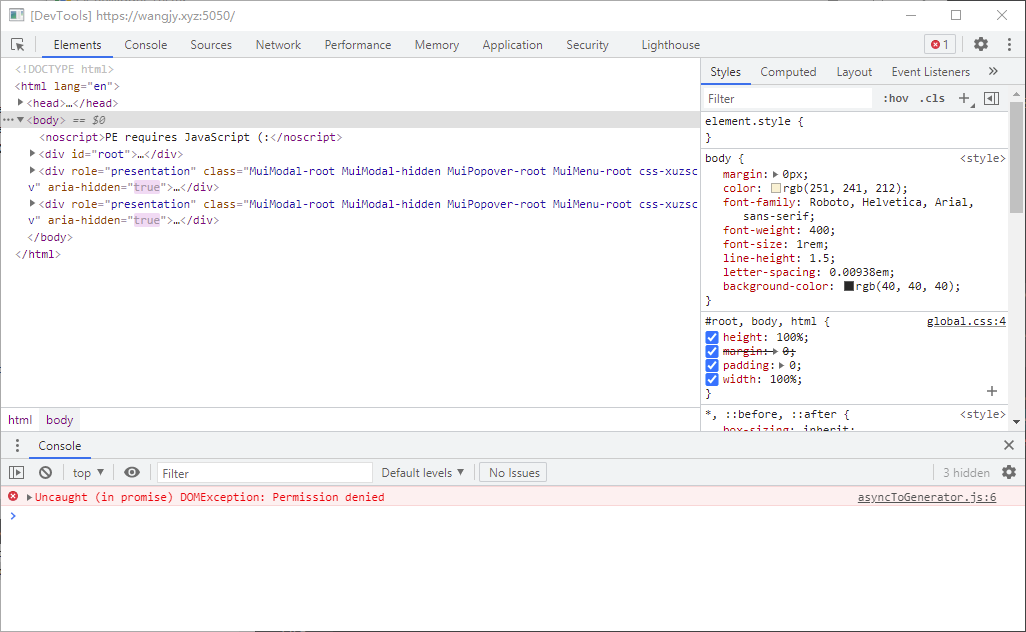Create a live expression with eye icon
This screenshot has width=1026, height=632.
(132, 472)
